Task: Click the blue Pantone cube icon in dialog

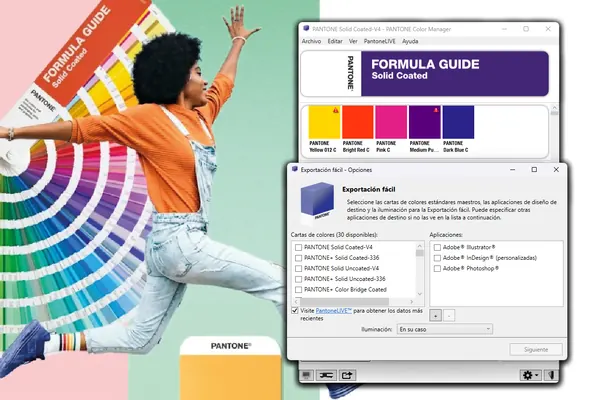Action: coord(317,201)
